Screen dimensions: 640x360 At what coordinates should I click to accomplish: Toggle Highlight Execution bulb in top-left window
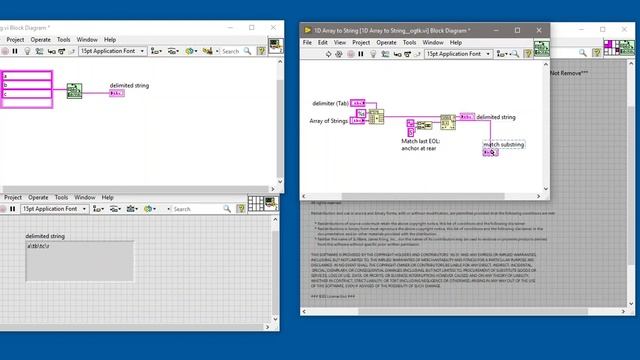click(x=27, y=51)
